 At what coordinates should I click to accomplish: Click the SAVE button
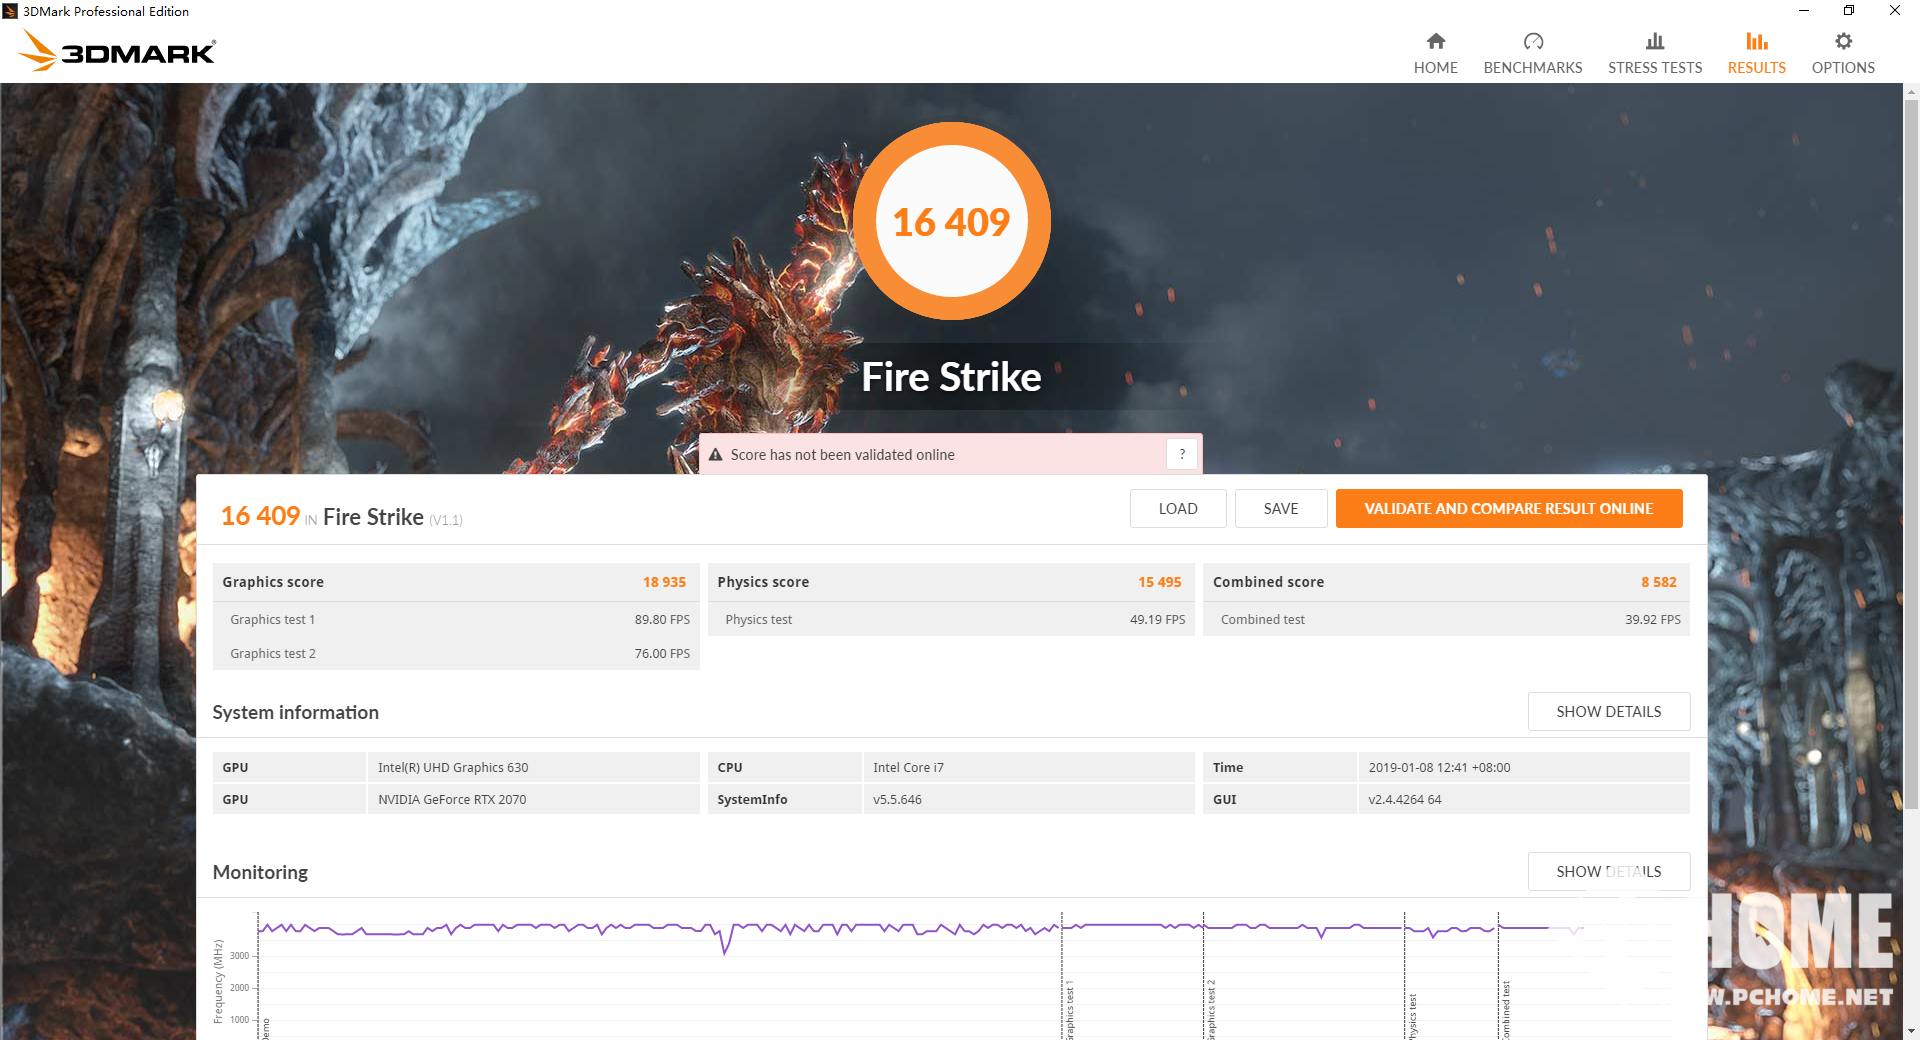[x=1281, y=508]
